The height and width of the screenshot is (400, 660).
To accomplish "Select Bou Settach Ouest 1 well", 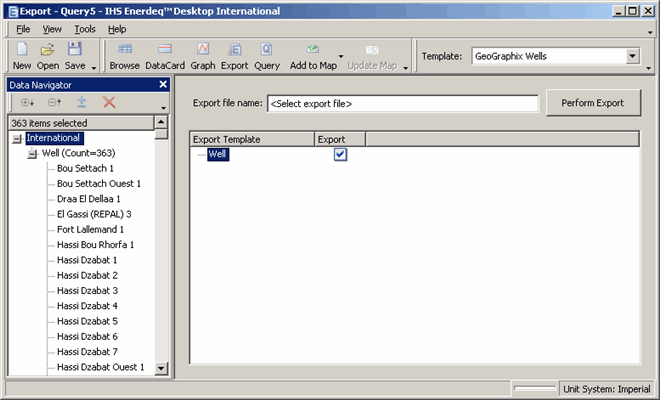I will pyautogui.click(x=99, y=184).
